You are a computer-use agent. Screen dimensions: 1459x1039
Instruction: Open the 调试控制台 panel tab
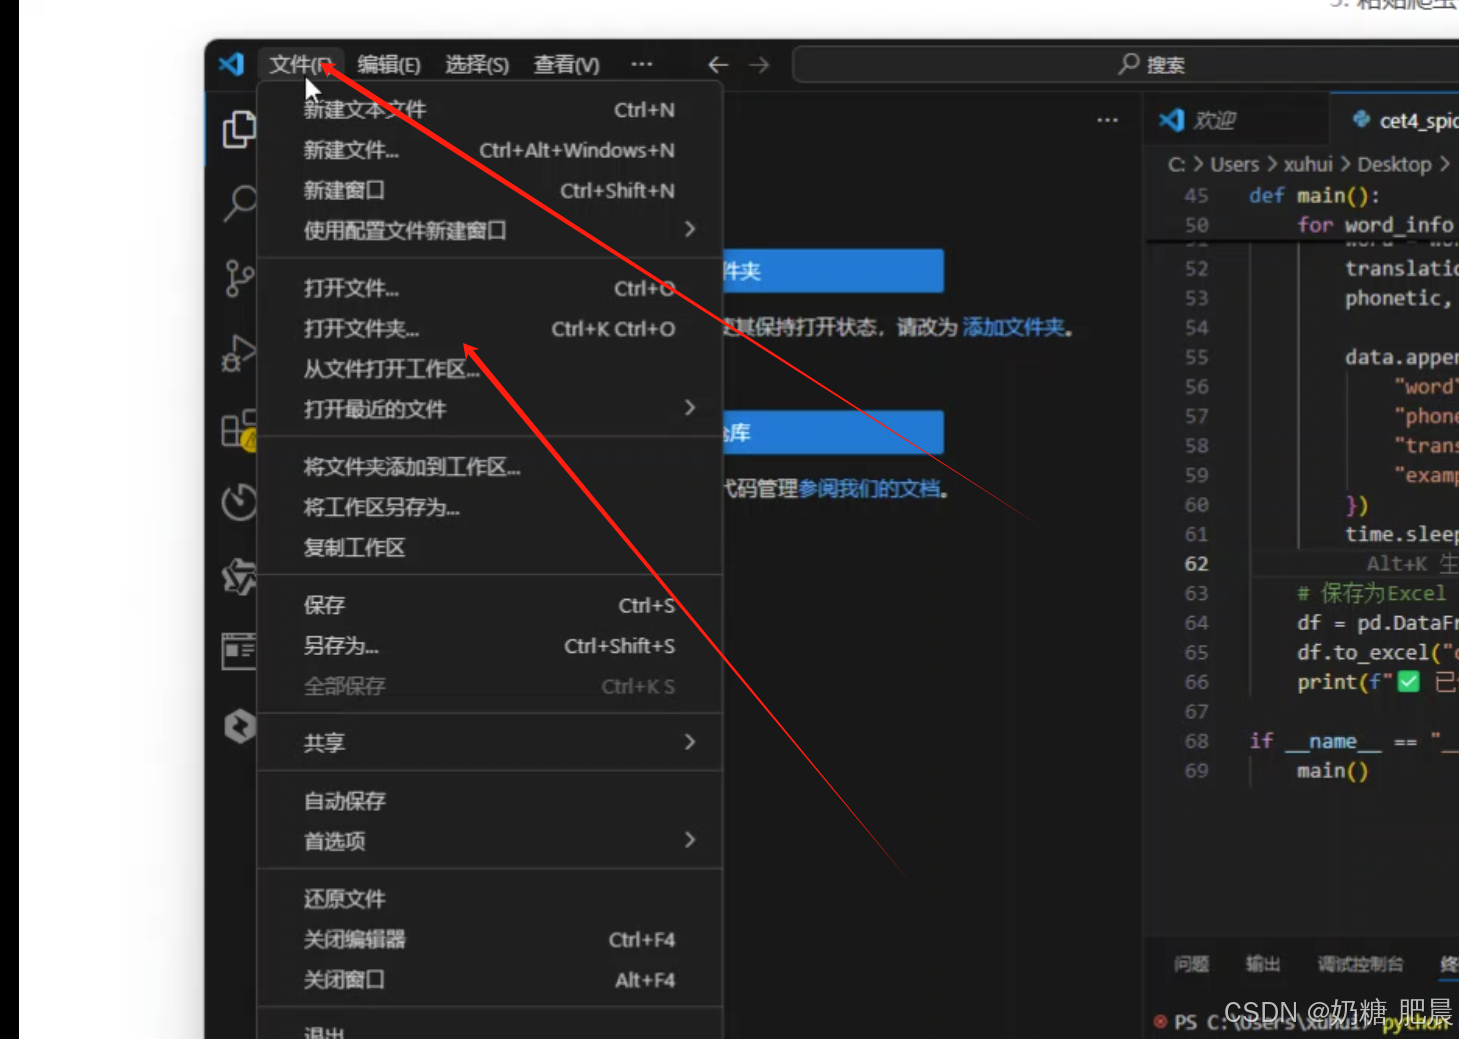tap(1360, 964)
